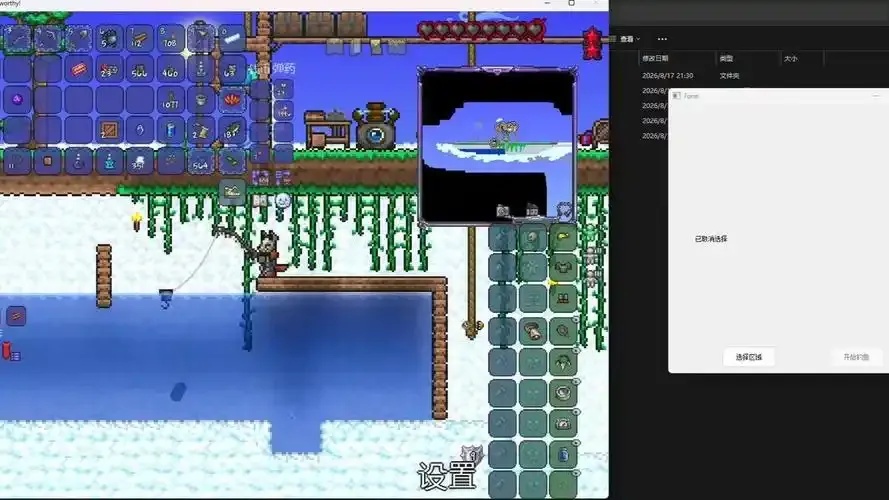Sort by 修改日期 column header
Viewport: 889px width, 500px height.
(655, 58)
